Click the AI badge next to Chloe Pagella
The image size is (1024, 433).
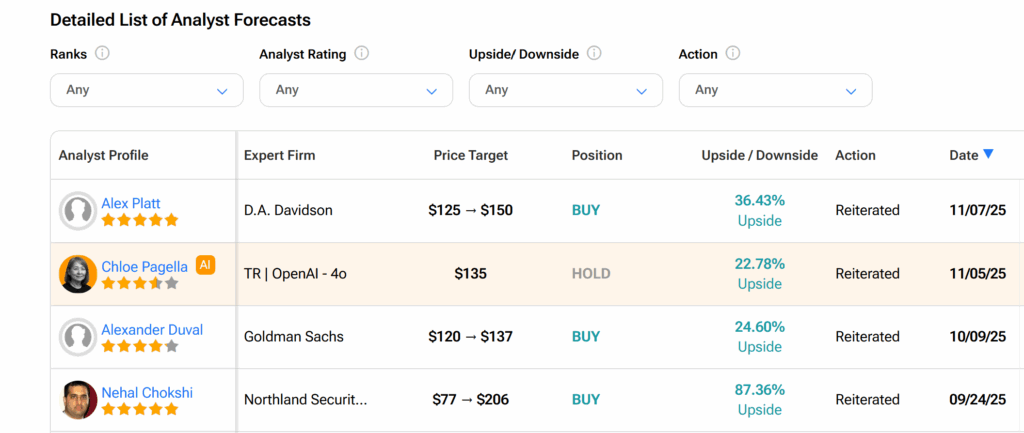click(205, 265)
